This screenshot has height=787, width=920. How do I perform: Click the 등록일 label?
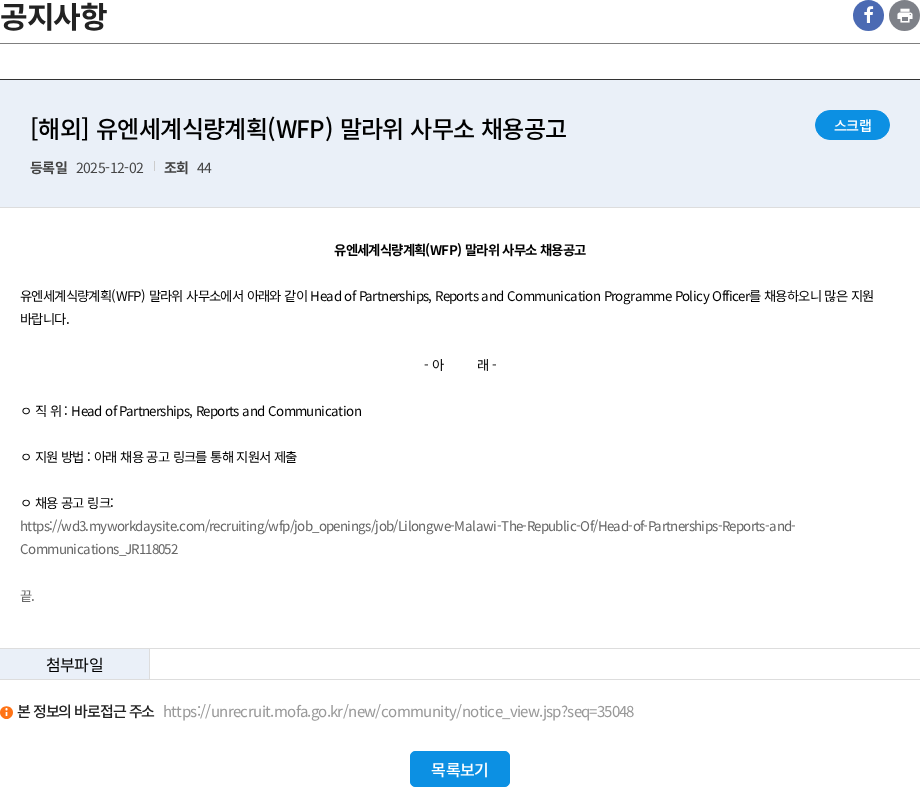(49, 168)
